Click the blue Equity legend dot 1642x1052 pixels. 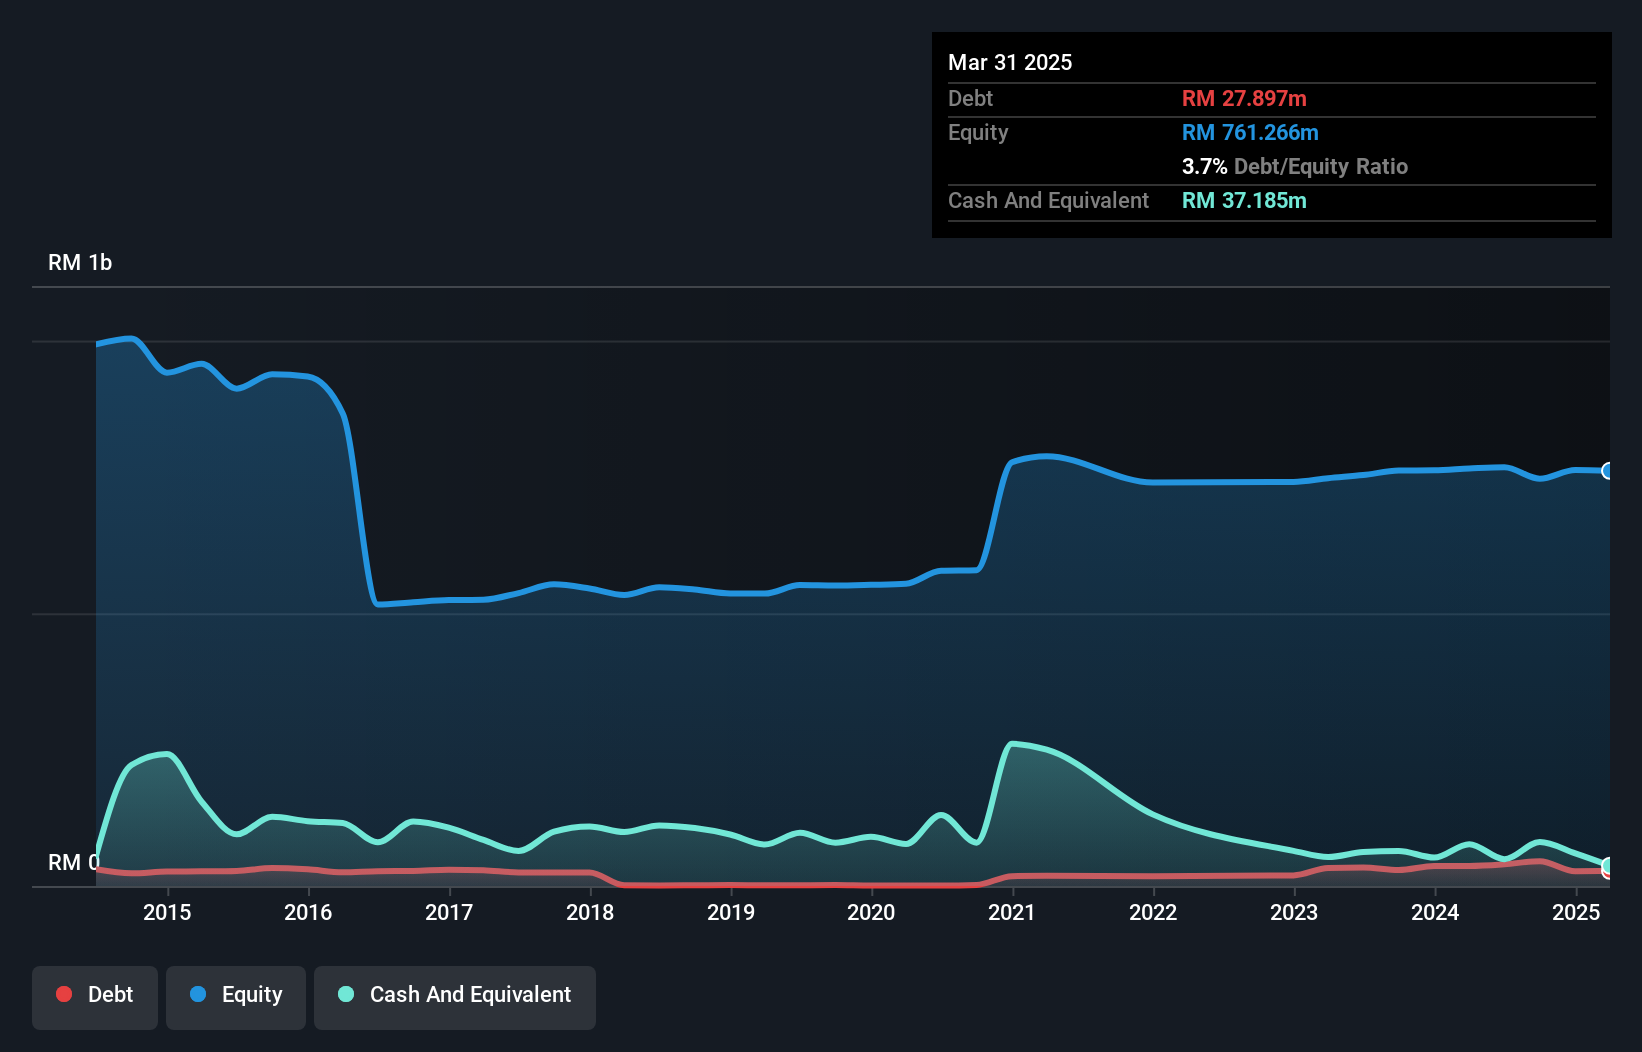pyautogui.click(x=198, y=994)
